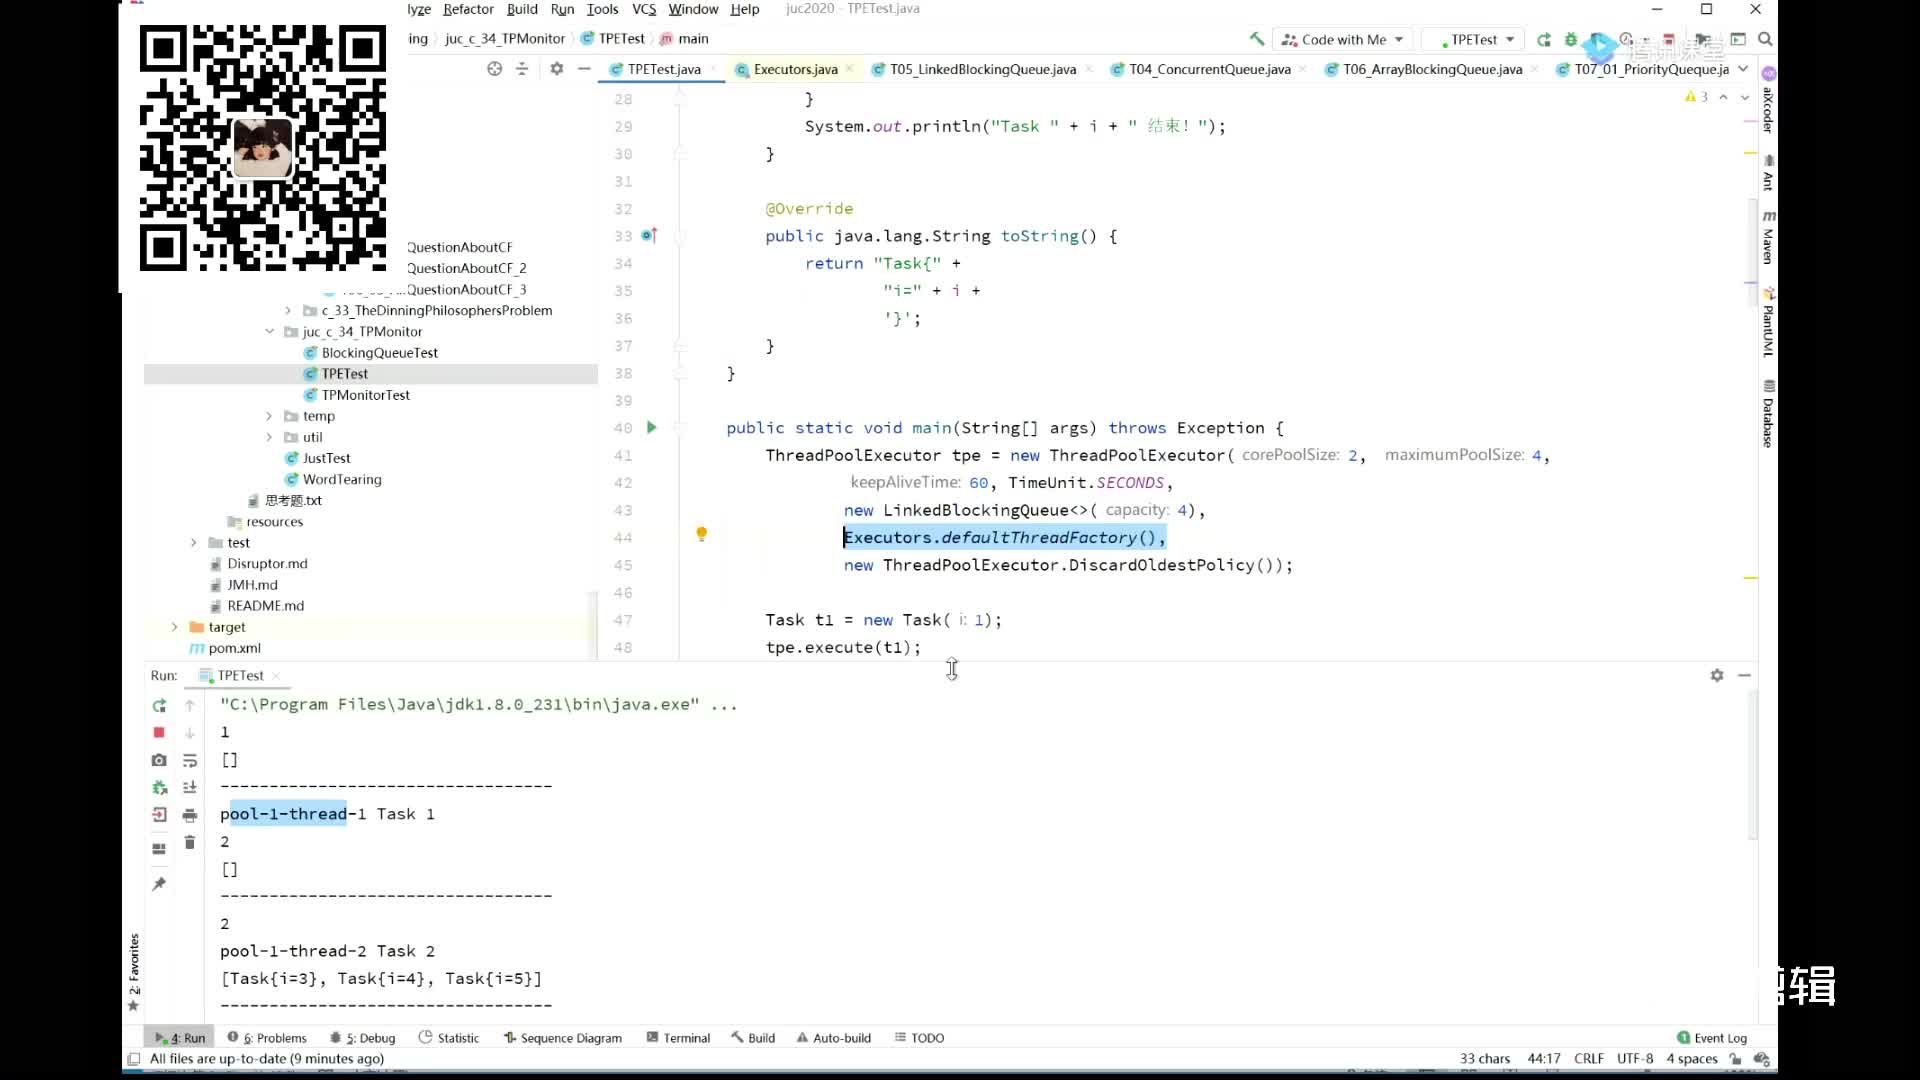Click the Sequence Diagram tool icon
The height and width of the screenshot is (1080, 1920).
(572, 1038)
